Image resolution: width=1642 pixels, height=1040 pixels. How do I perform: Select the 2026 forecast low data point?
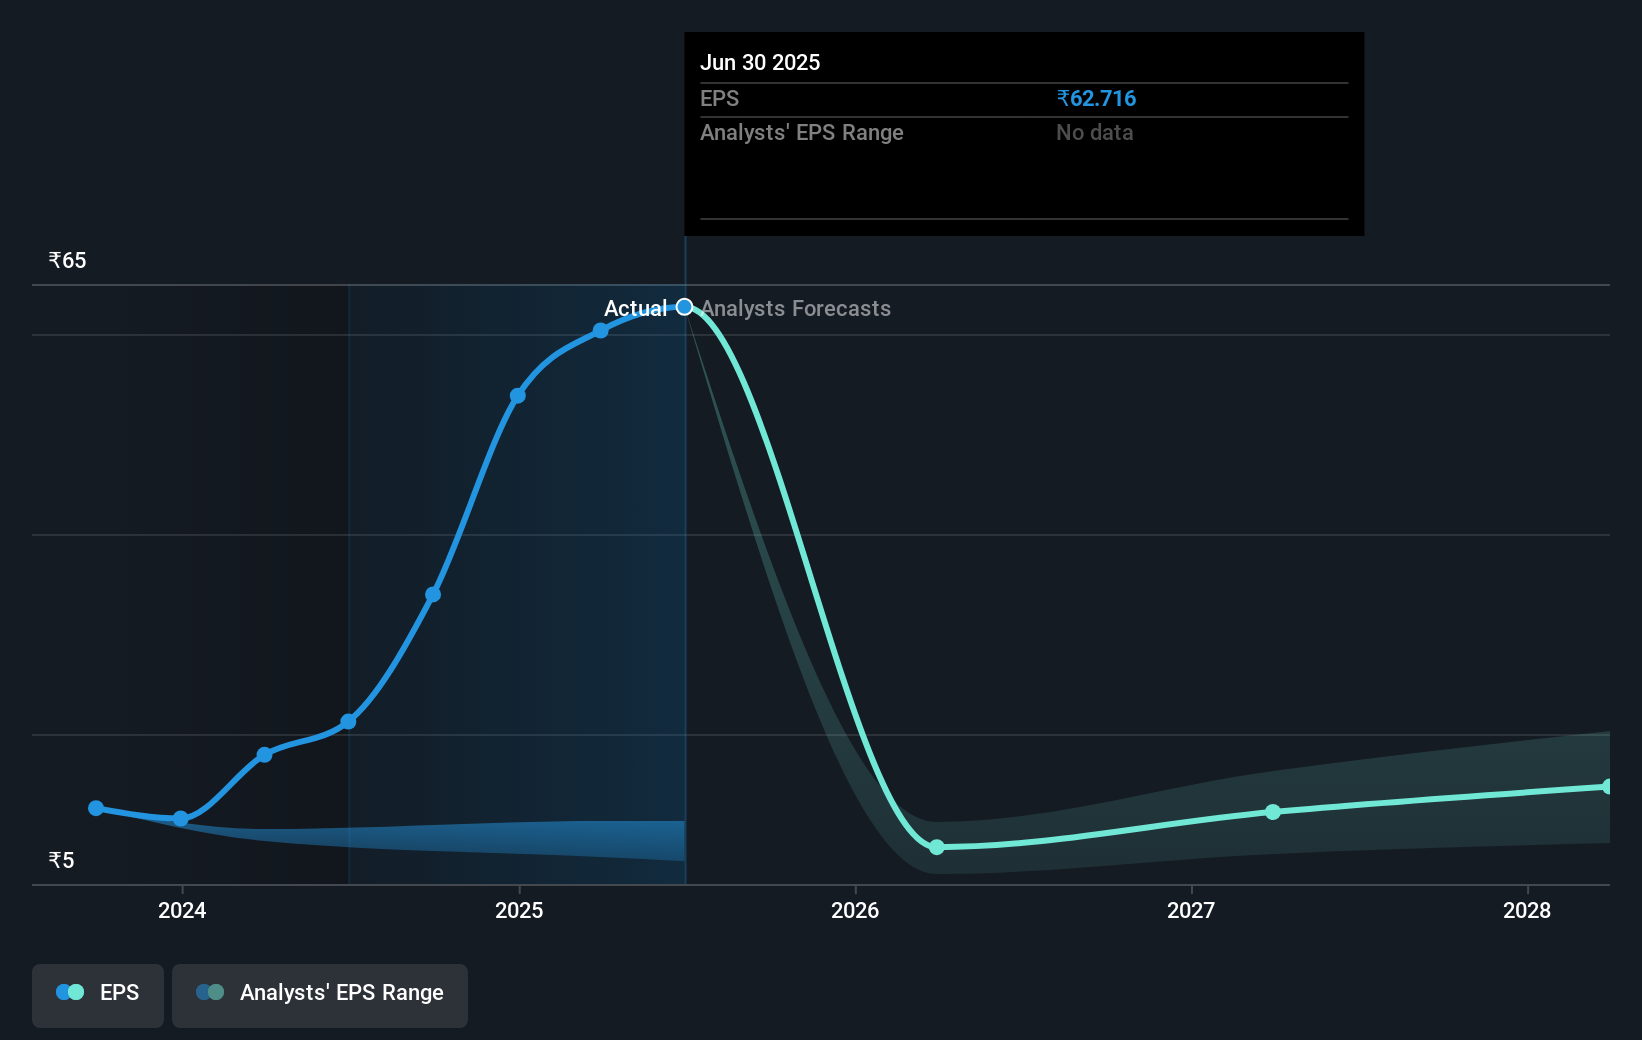coord(936,847)
